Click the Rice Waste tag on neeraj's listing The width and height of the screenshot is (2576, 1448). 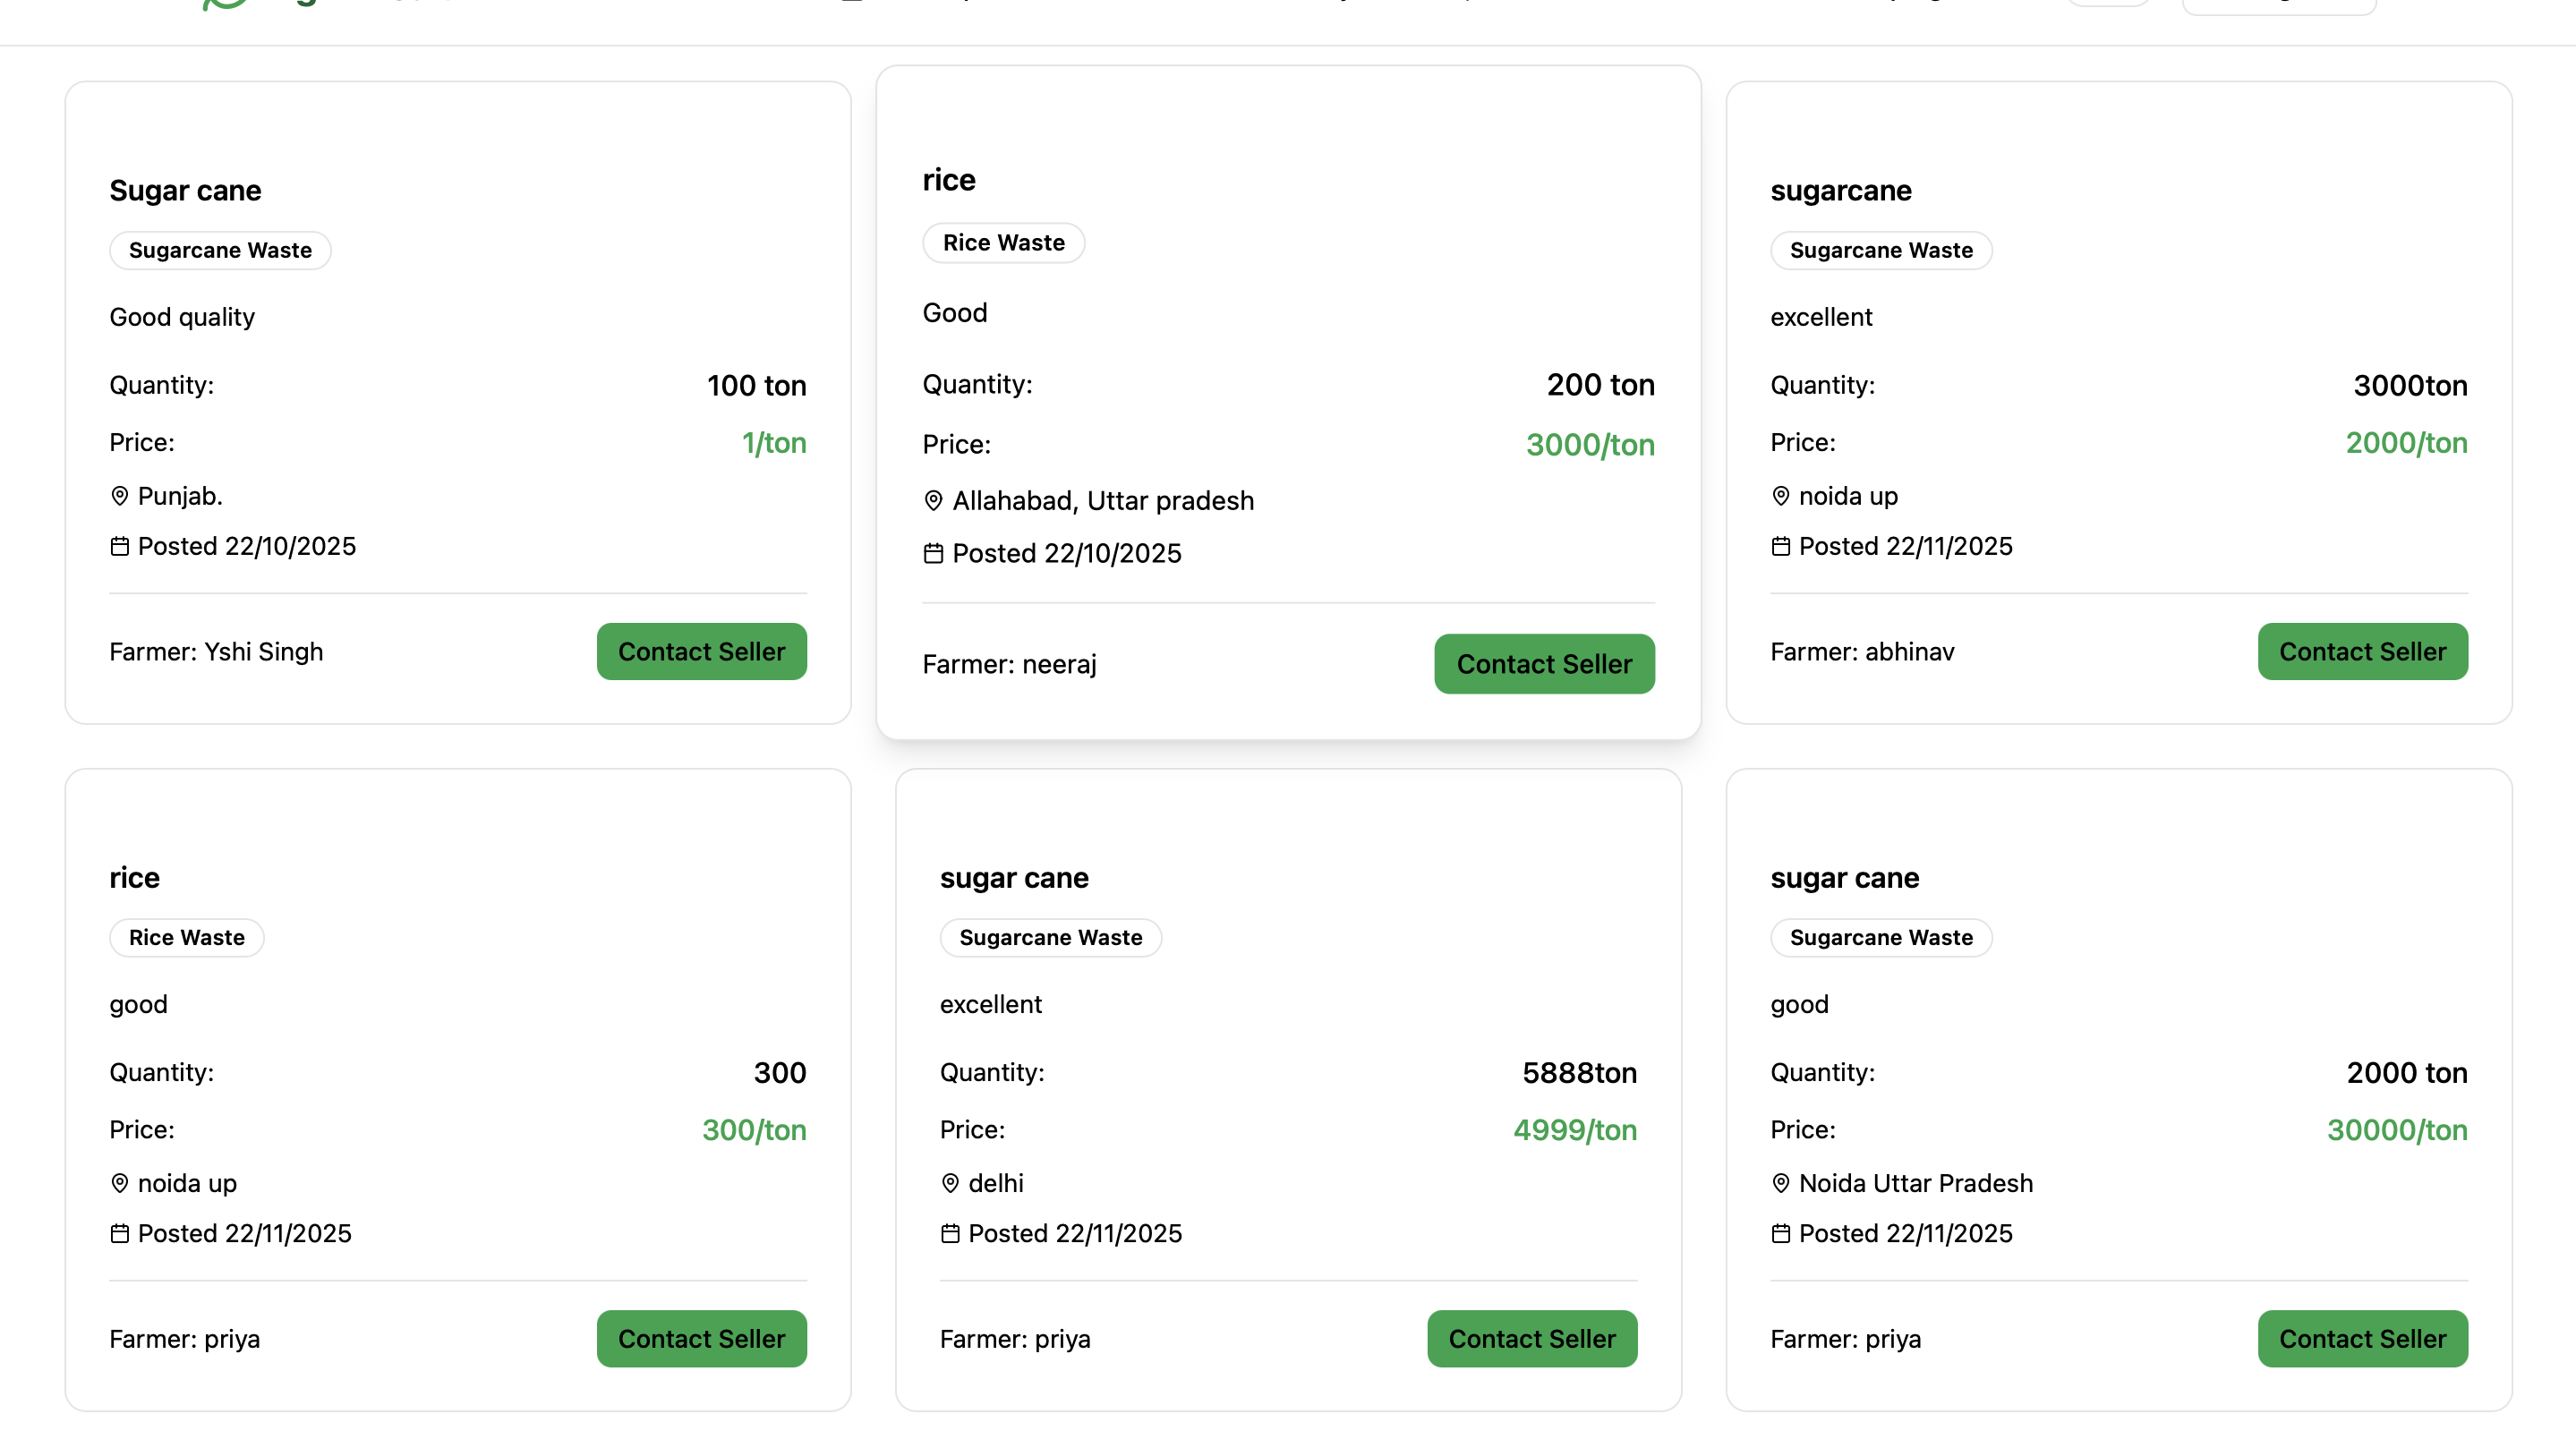coord(1003,243)
